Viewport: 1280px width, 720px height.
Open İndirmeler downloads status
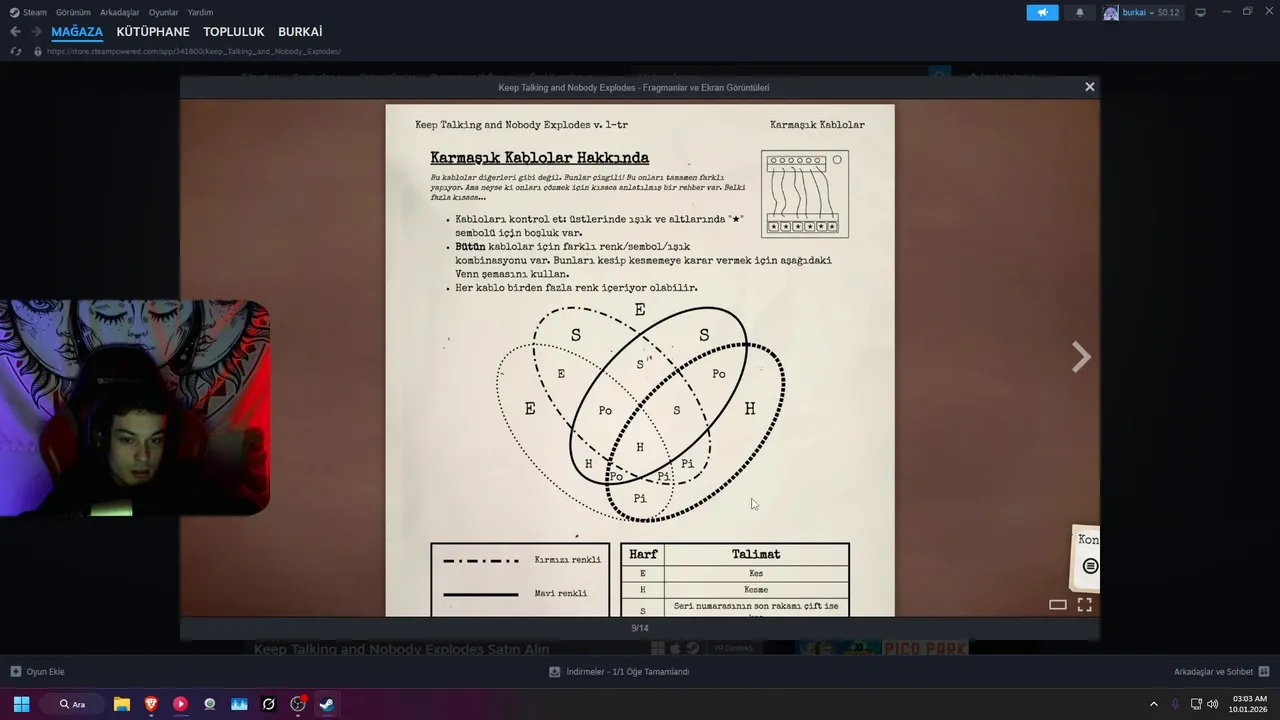(x=619, y=672)
